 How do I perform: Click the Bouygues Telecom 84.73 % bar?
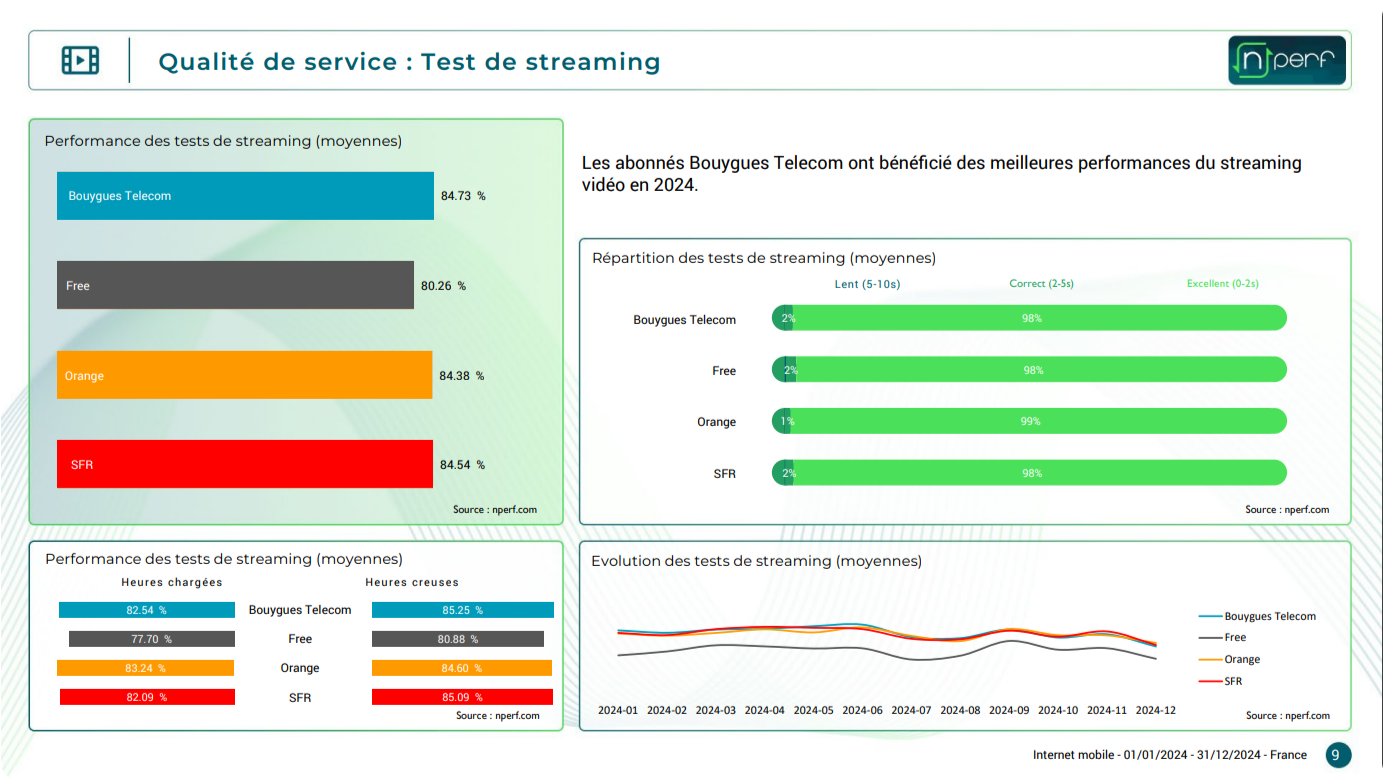pyautogui.click(x=245, y=196)
